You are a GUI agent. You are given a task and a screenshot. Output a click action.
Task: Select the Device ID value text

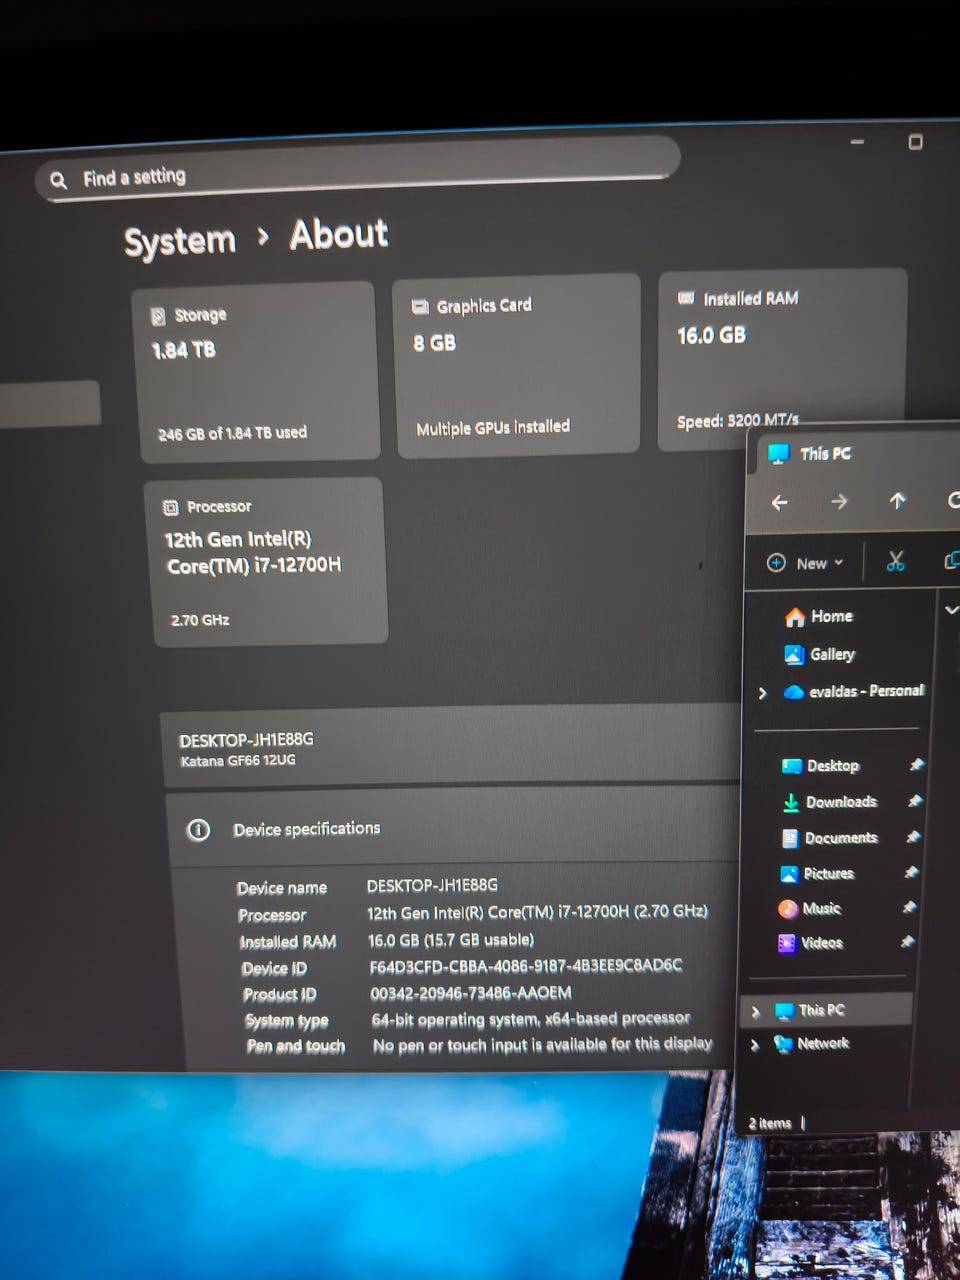click(526, 966)
